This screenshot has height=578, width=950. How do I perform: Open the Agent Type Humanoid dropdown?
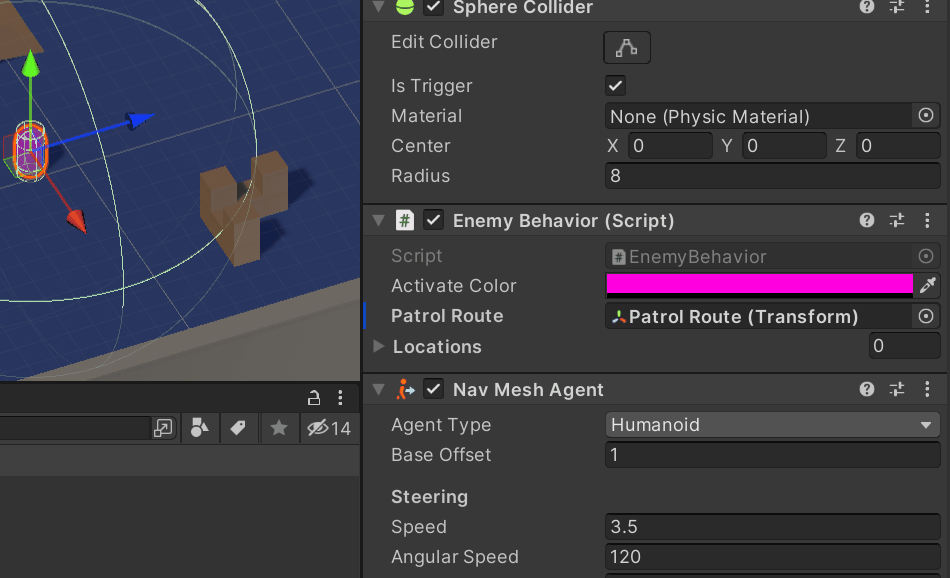(772, 425)
